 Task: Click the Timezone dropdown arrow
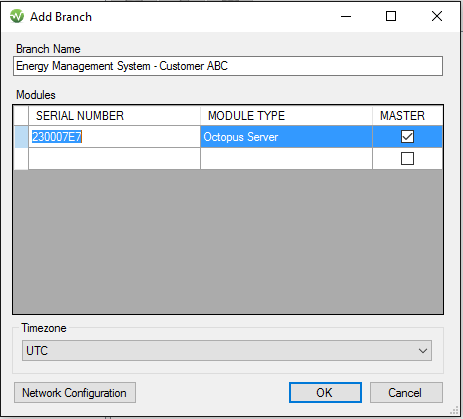pos(423,351)
